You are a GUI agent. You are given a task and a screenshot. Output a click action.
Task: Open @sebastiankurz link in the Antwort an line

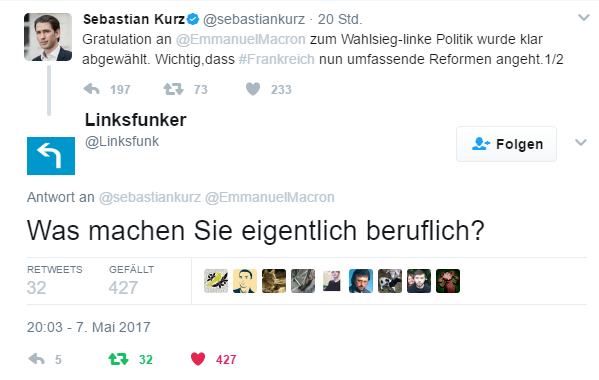(150, 197)
